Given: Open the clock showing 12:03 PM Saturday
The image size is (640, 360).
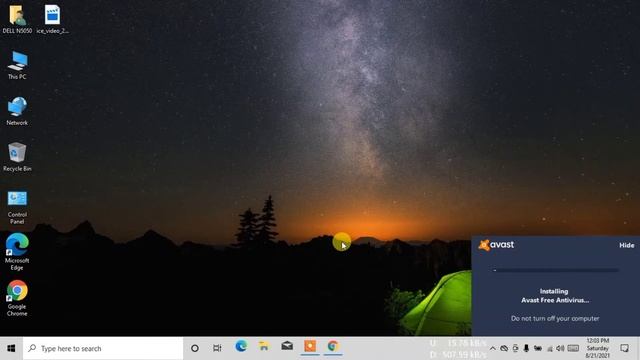Looking at the screenshot, I should [x=598, y=348].
